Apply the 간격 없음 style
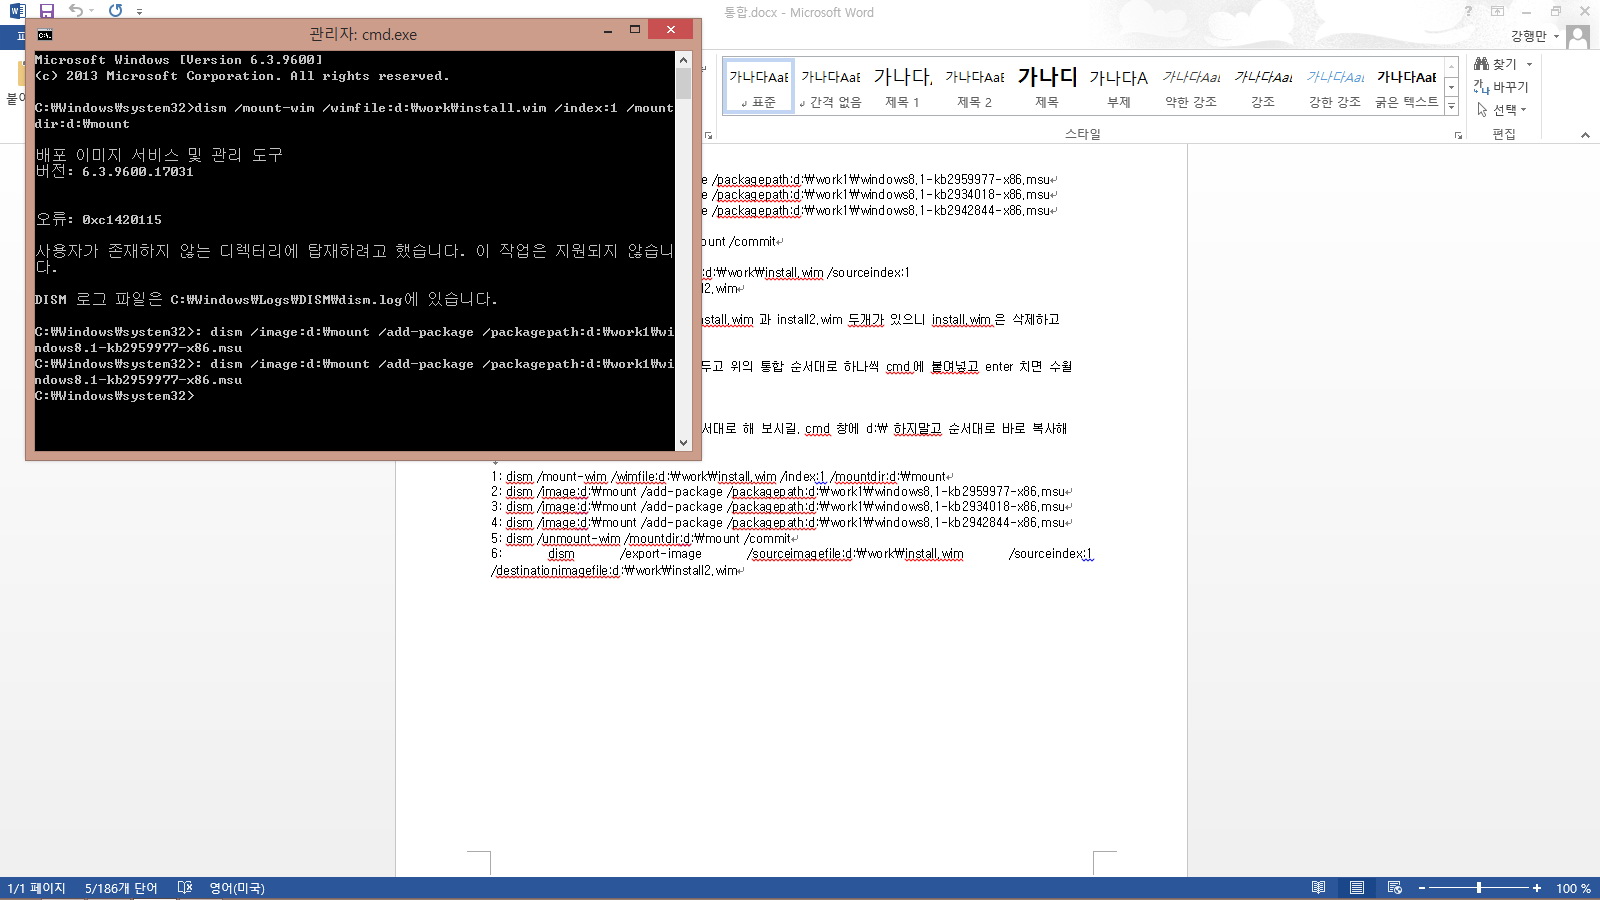This screenshot has width=1600, height=900. point(830,86)
